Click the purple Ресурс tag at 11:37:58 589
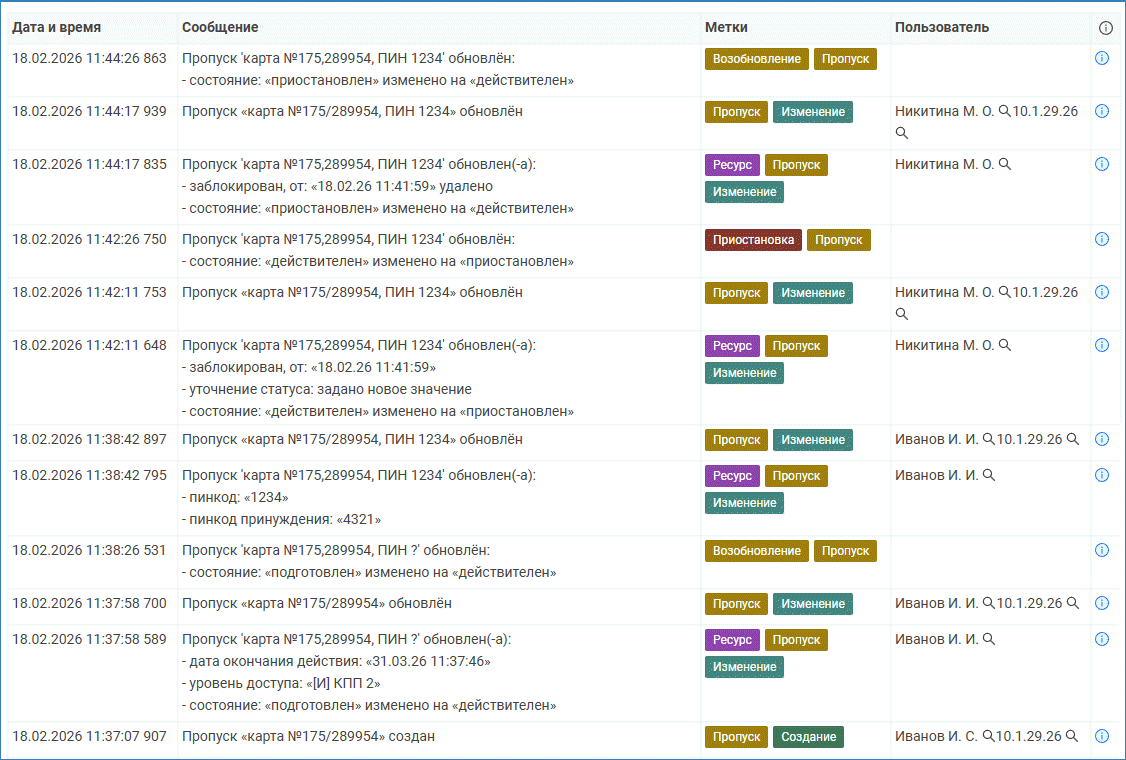 (x=732, y=640)
